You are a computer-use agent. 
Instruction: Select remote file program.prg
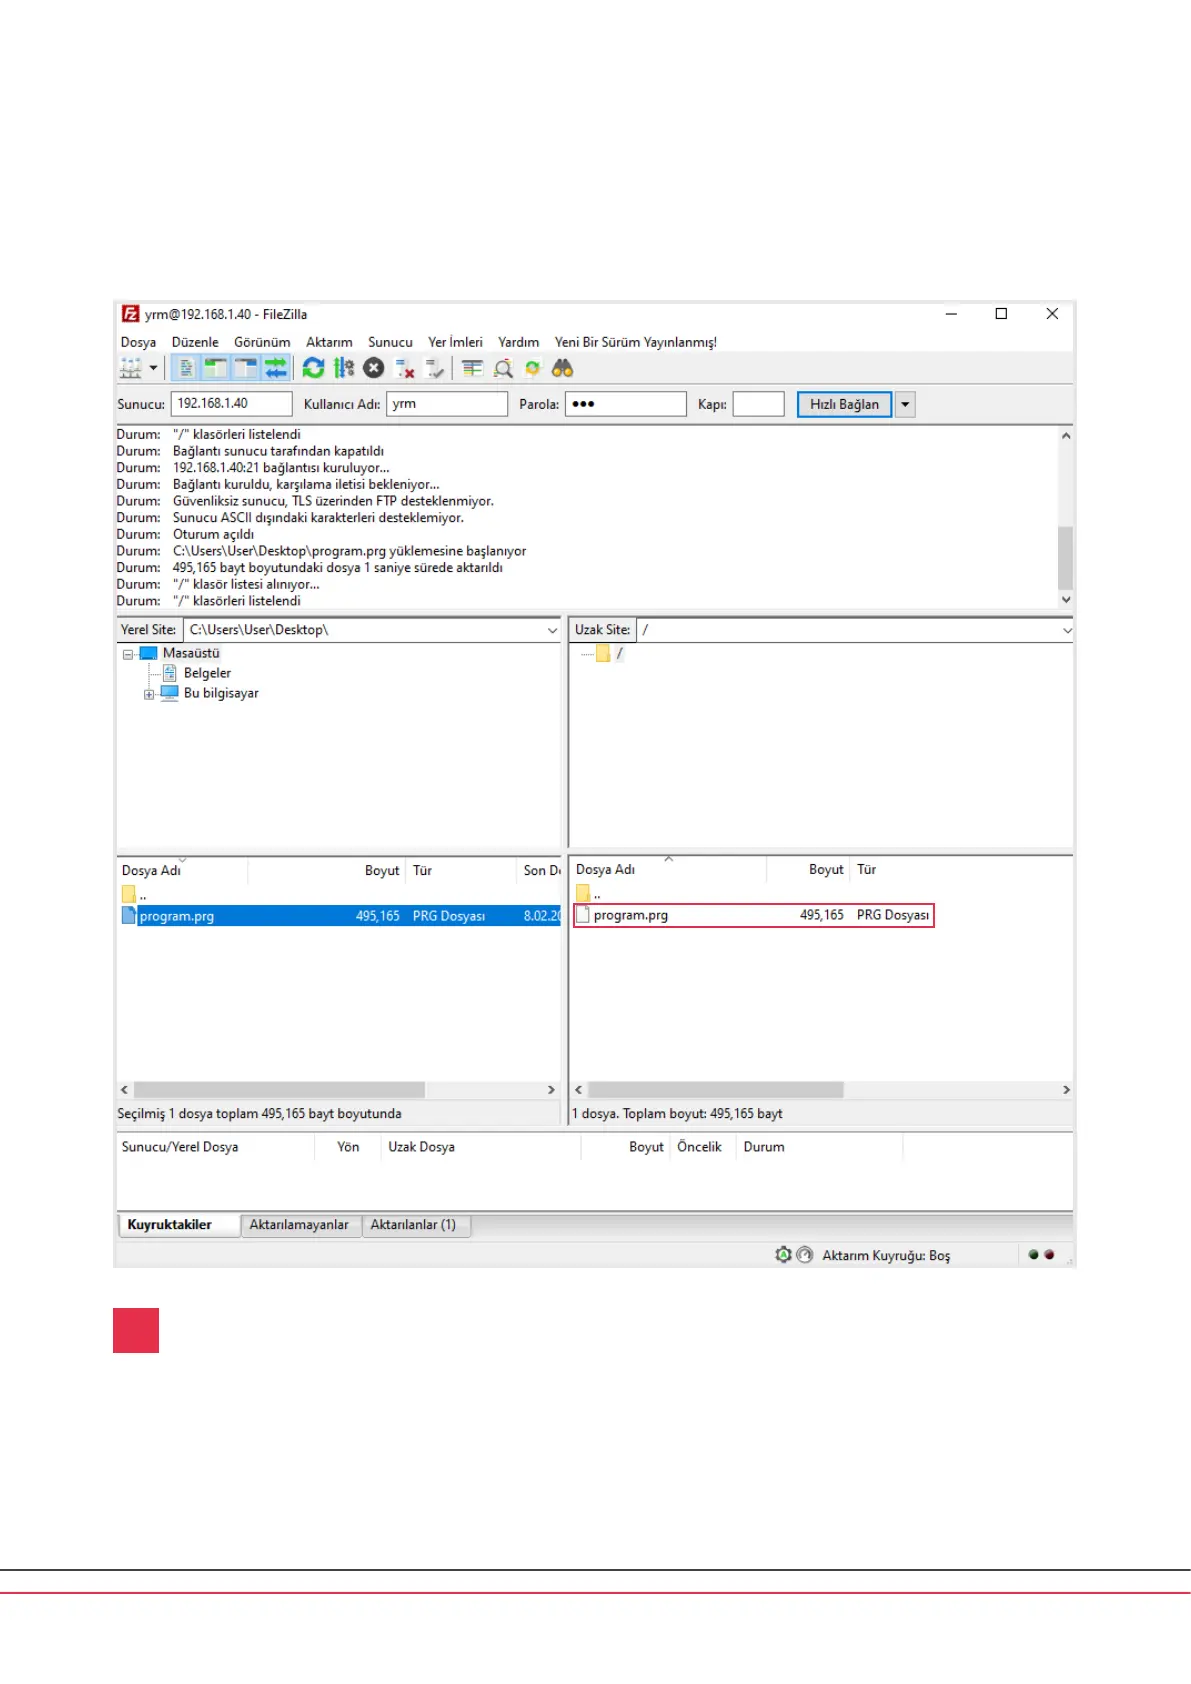753,915
